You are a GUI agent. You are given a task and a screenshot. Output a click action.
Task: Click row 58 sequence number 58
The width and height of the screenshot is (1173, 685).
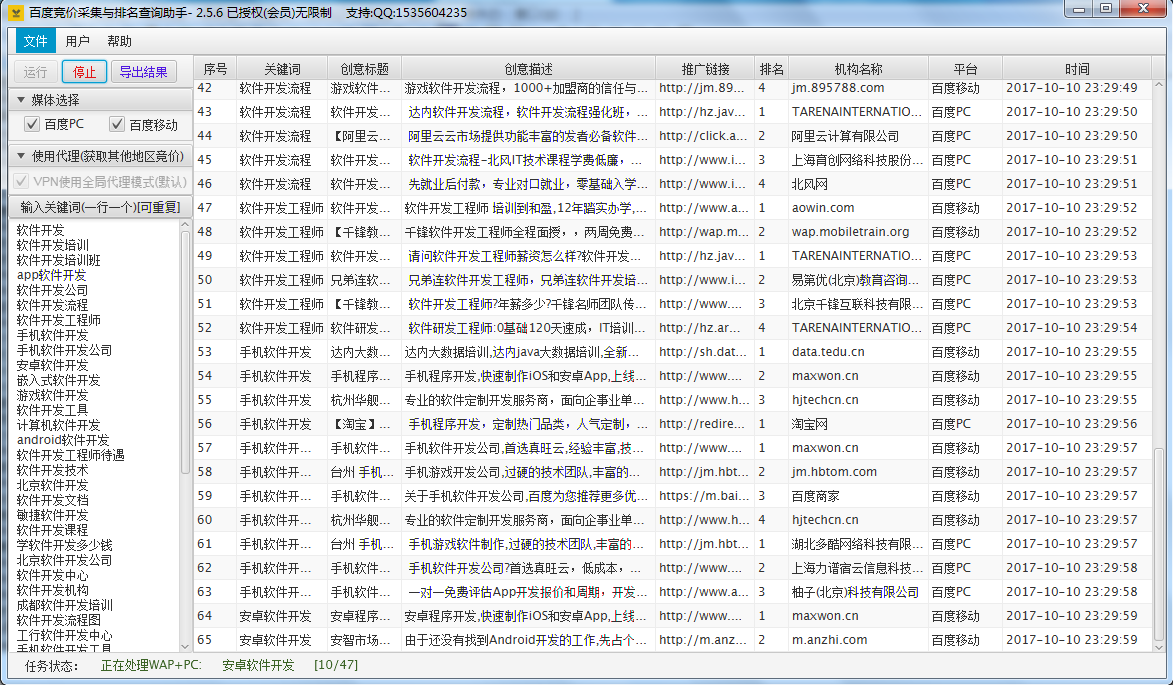(x=204, y=472)
